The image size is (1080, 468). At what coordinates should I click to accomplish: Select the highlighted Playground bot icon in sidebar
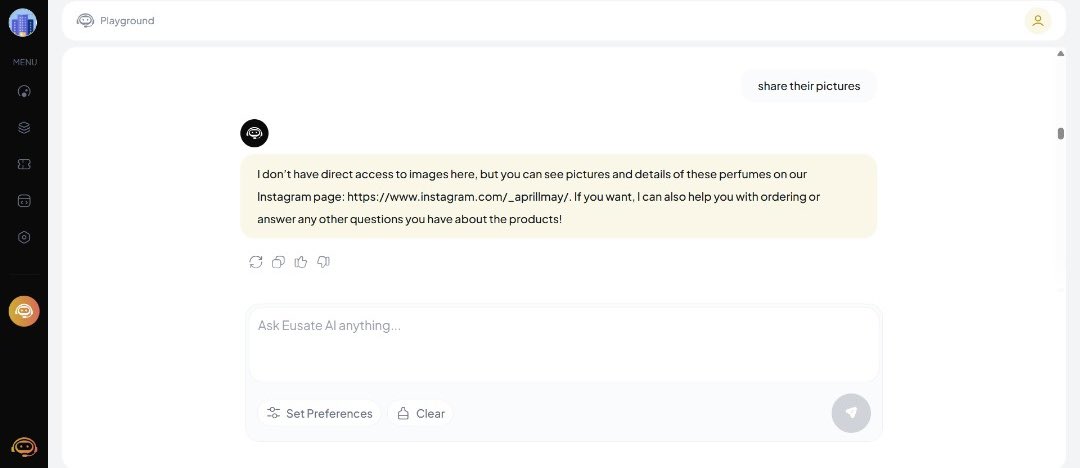coord(24,312)
